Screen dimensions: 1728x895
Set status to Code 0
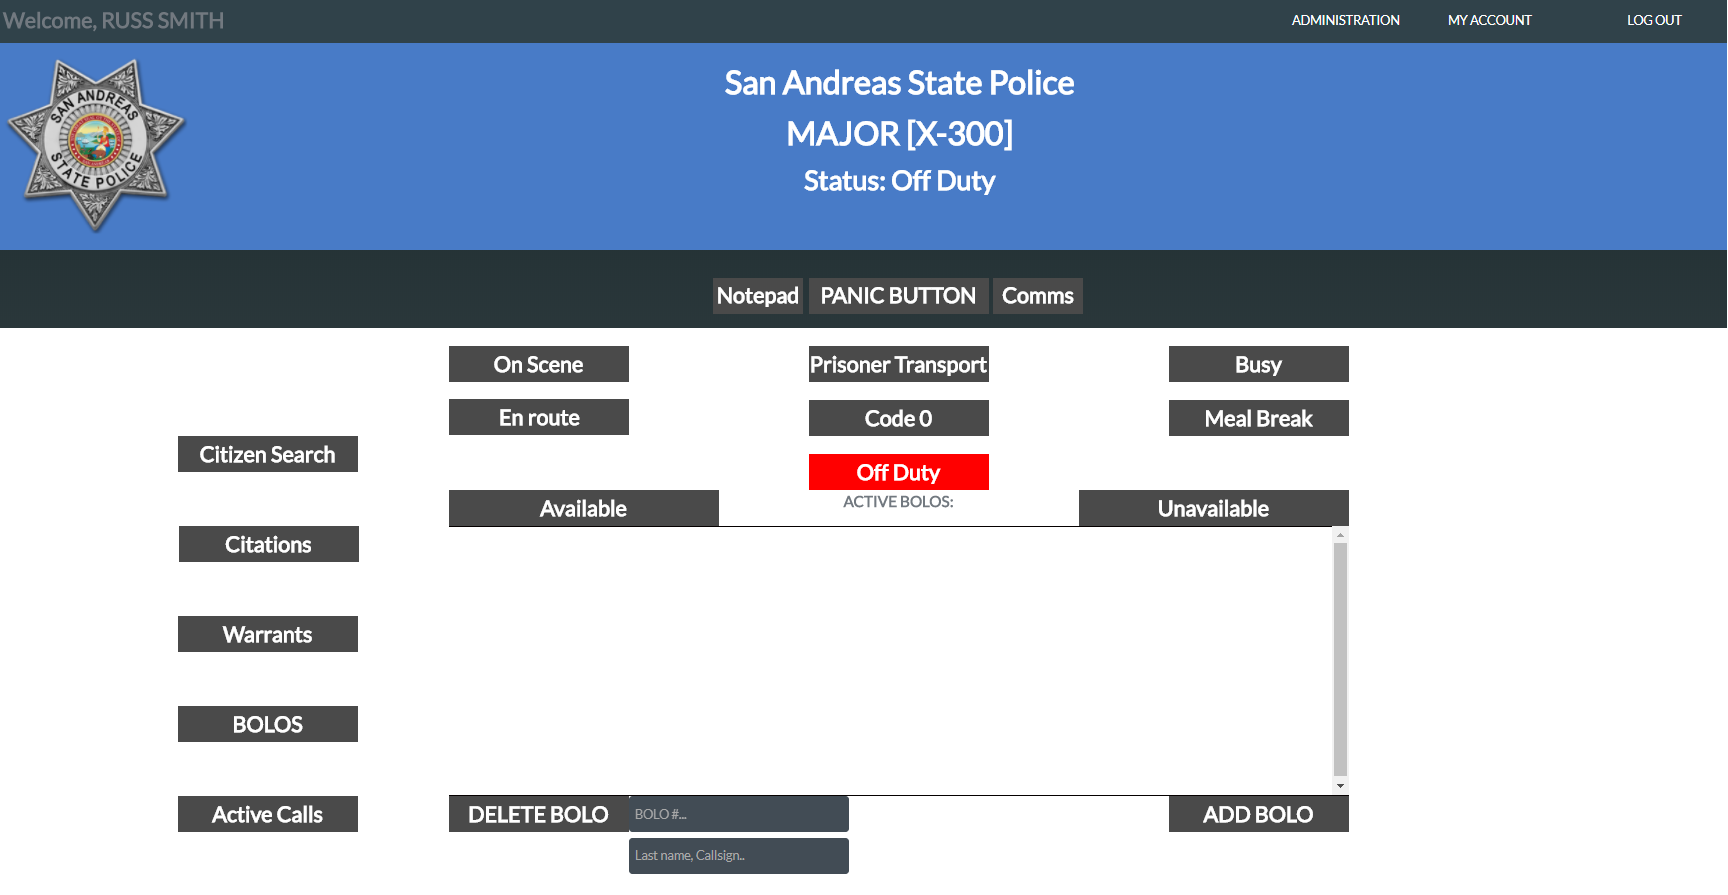pyautogui.click(x=899, y=418)
